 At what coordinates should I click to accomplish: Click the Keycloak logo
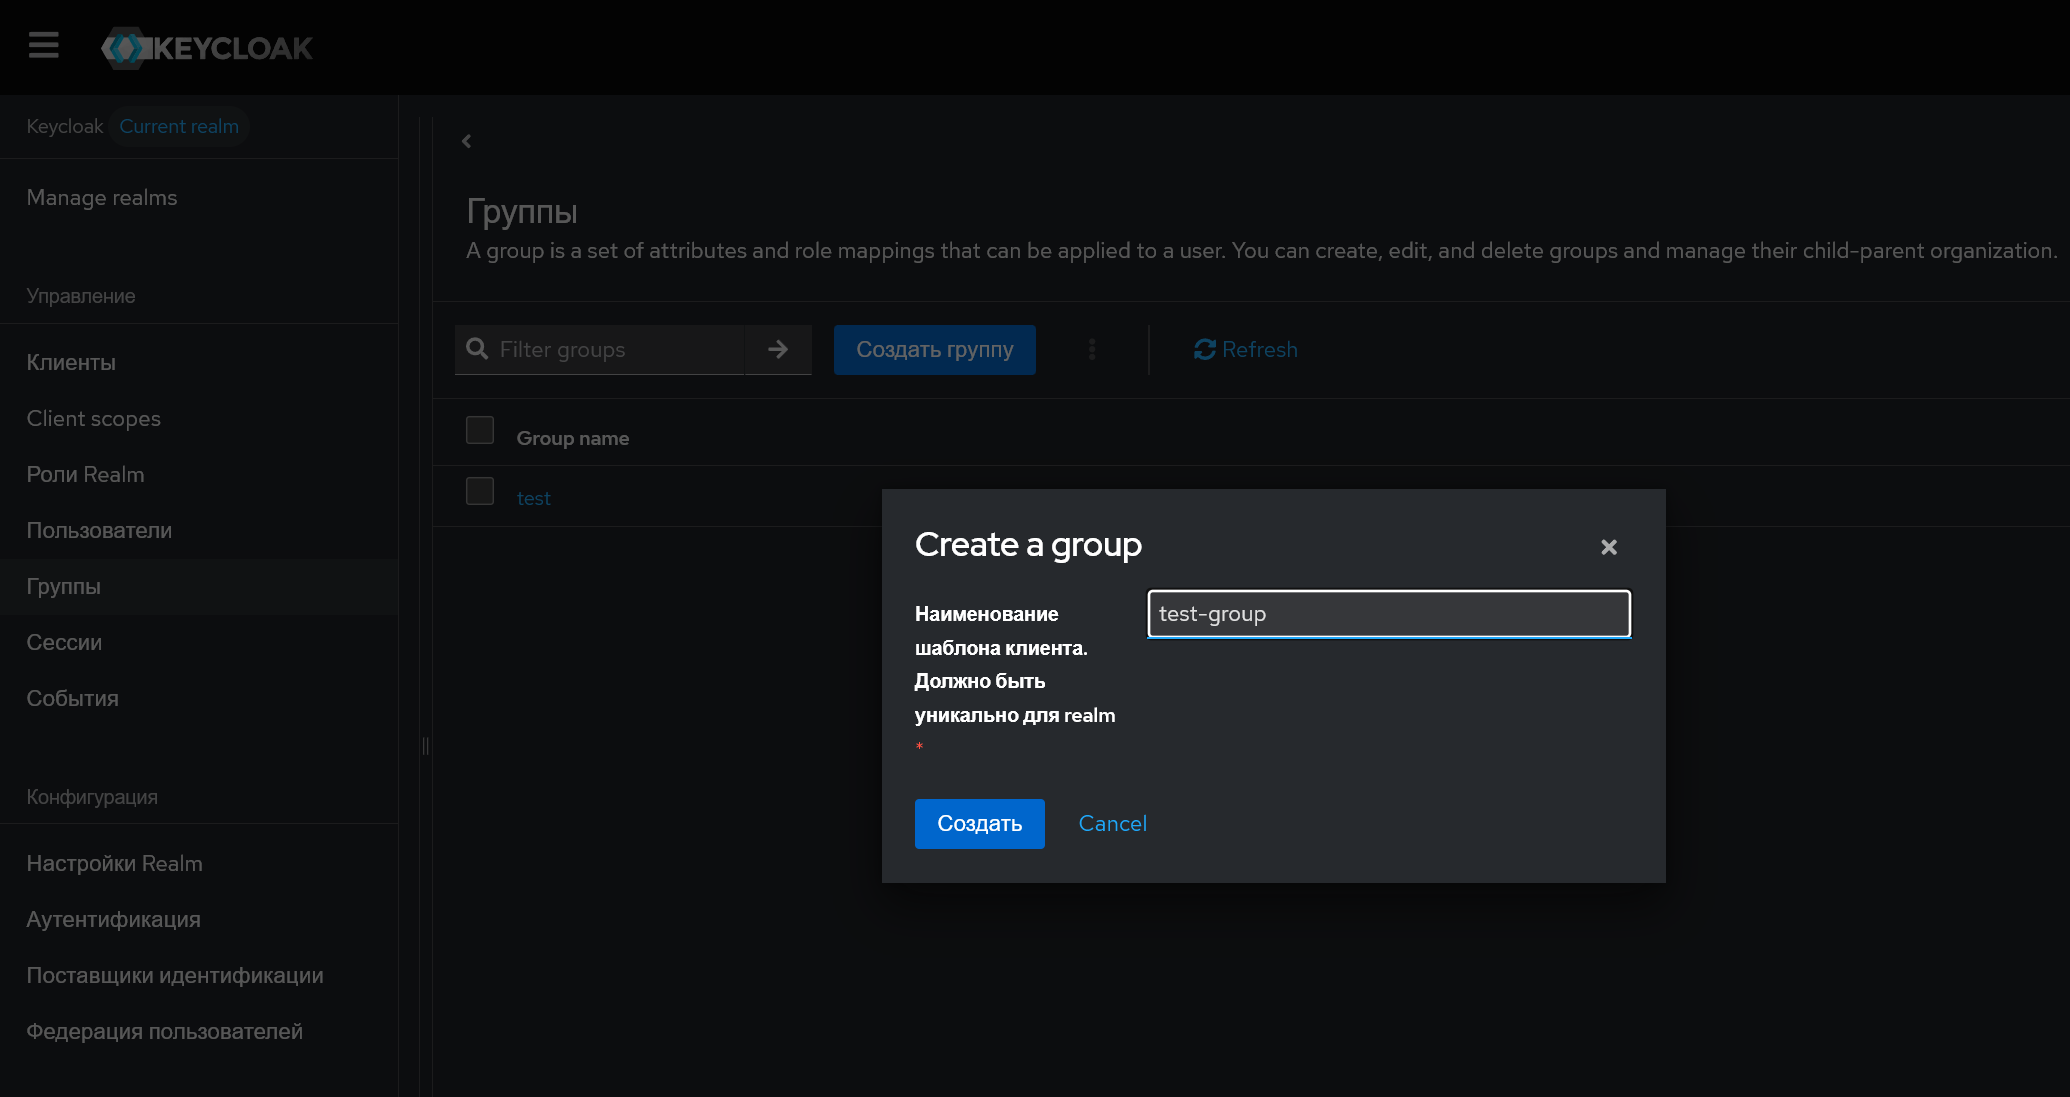[x=208, y=48]
